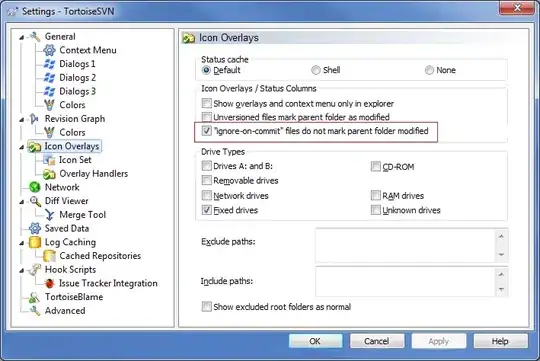Viewport: 540px width, 361px height.
Task: Click the Merge Tool icon
Action: [x=49, y=215]
